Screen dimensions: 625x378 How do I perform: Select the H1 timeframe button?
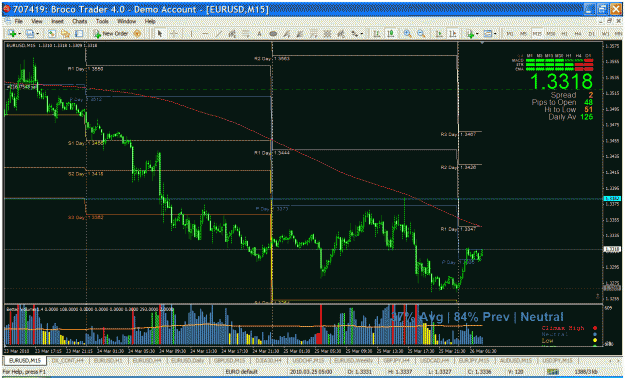(x=564, y=34)
